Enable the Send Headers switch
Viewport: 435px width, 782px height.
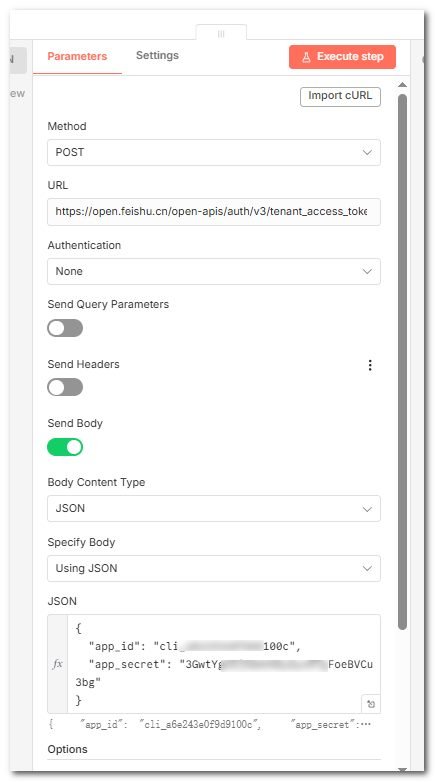(65, 387)
